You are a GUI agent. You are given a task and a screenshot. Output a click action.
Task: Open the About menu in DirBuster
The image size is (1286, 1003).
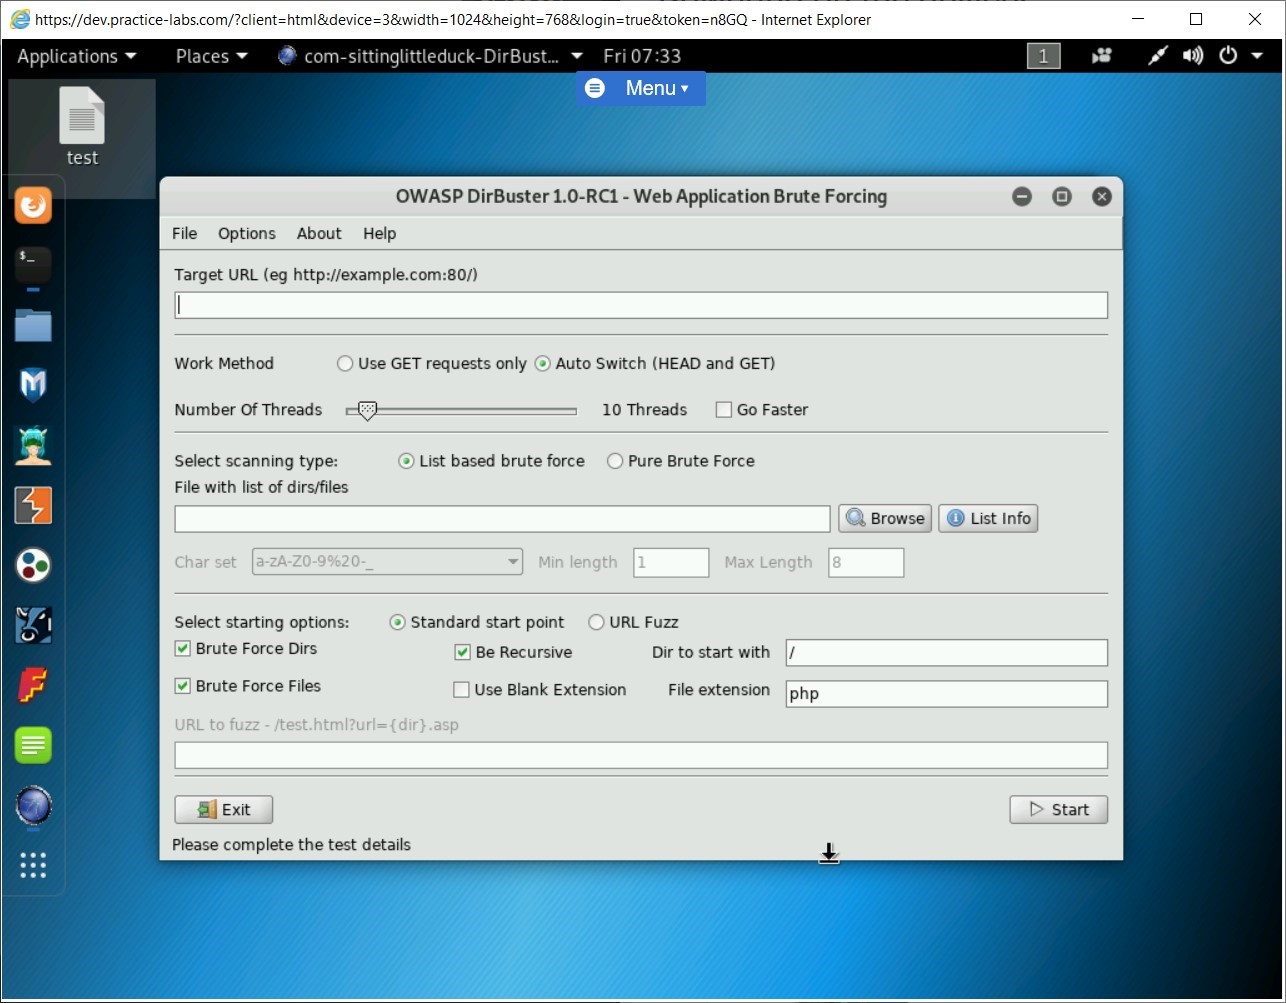[x=318, y=233]
